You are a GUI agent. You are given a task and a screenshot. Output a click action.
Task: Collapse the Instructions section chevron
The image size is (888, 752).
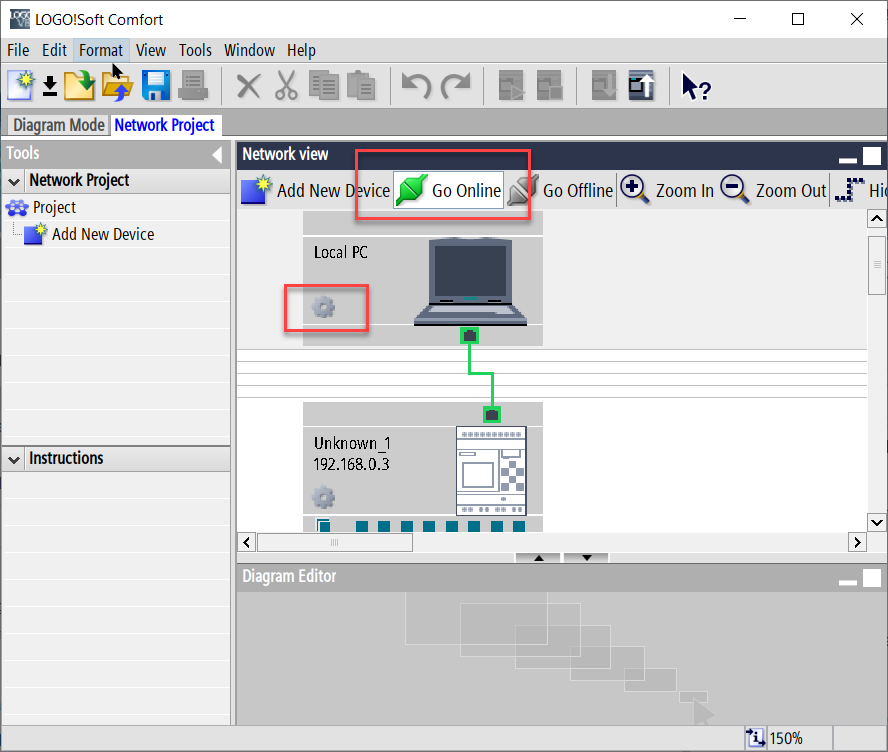(x=14, y=460)
